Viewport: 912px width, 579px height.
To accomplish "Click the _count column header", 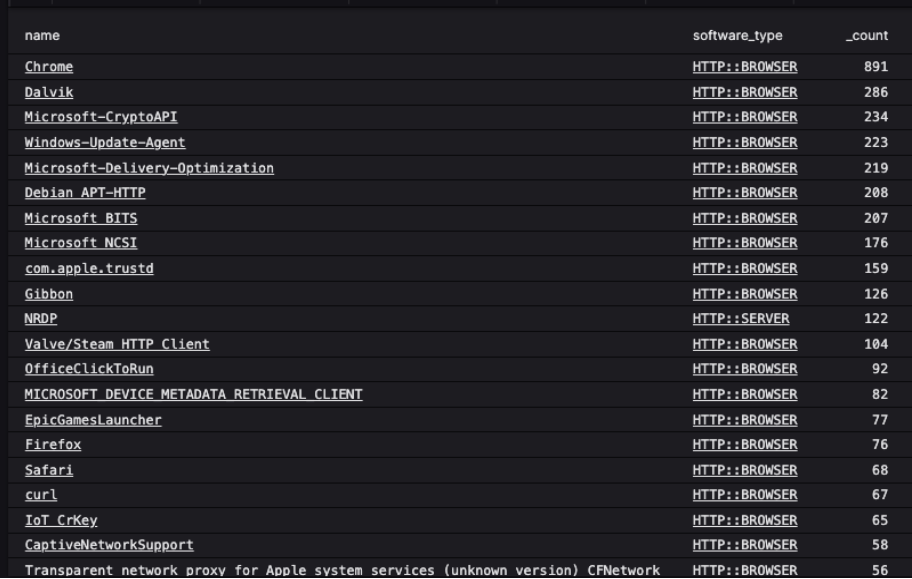I will coord(866,36).
